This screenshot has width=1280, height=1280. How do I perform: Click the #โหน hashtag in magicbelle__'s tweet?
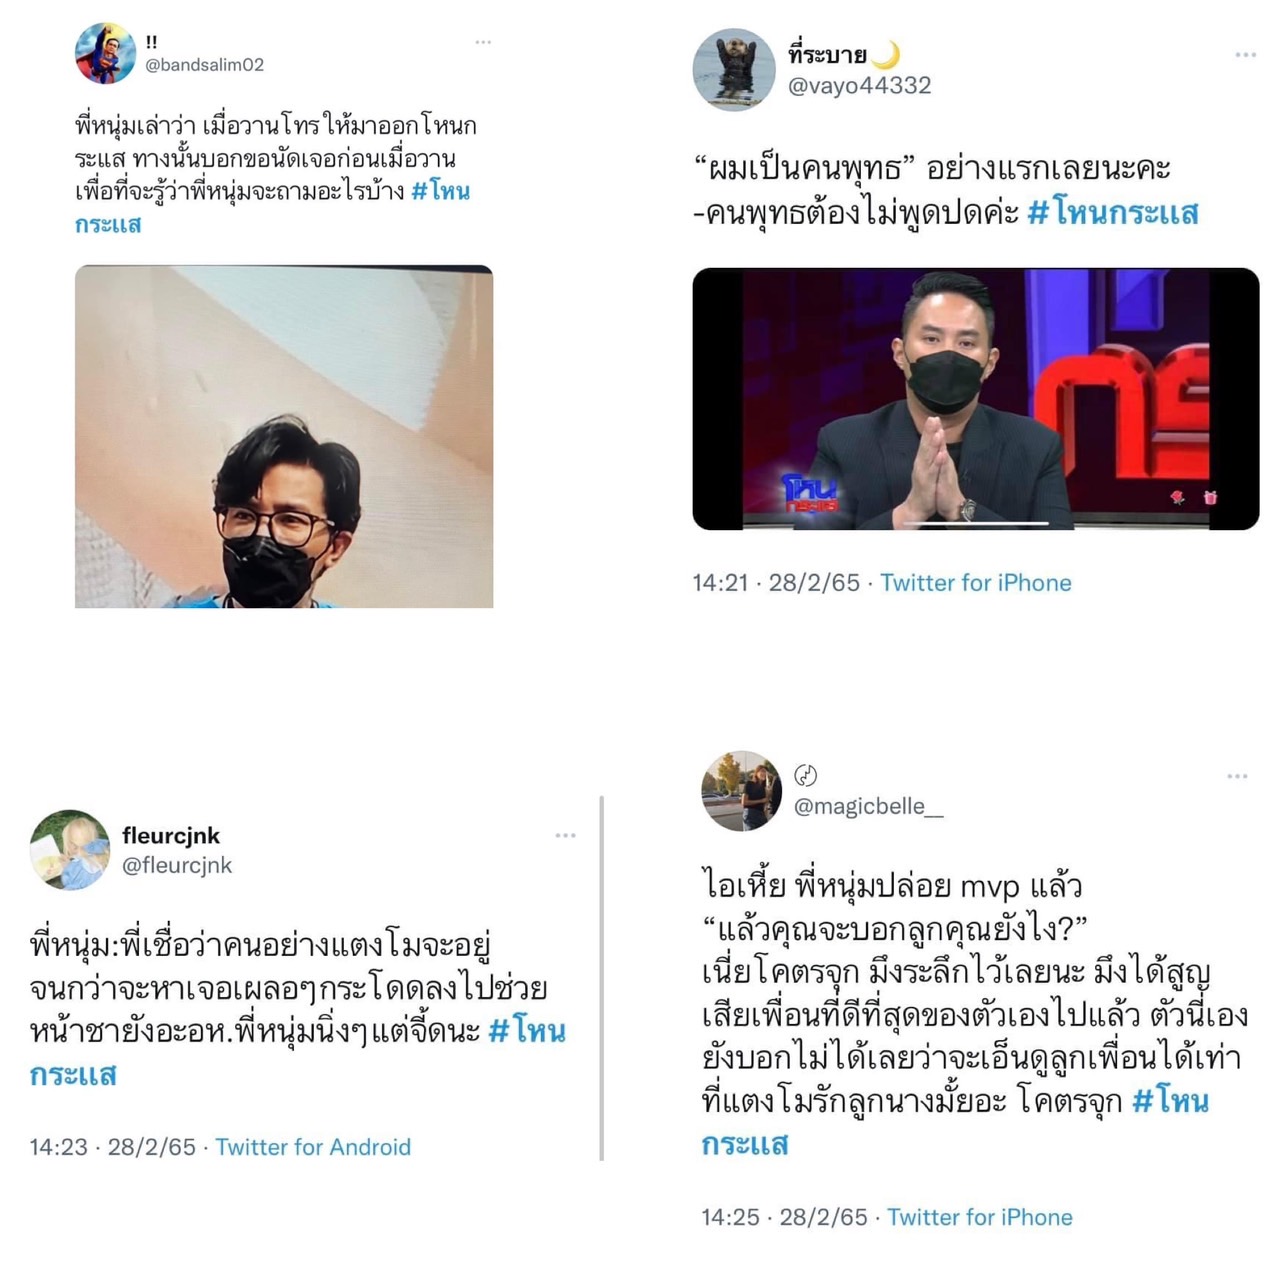pyautogui.click(x=1170, y=1101)
